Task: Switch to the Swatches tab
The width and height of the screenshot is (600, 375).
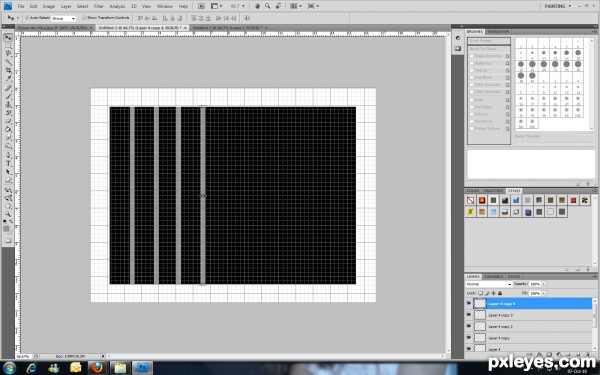Action: [x=493, y=191]
